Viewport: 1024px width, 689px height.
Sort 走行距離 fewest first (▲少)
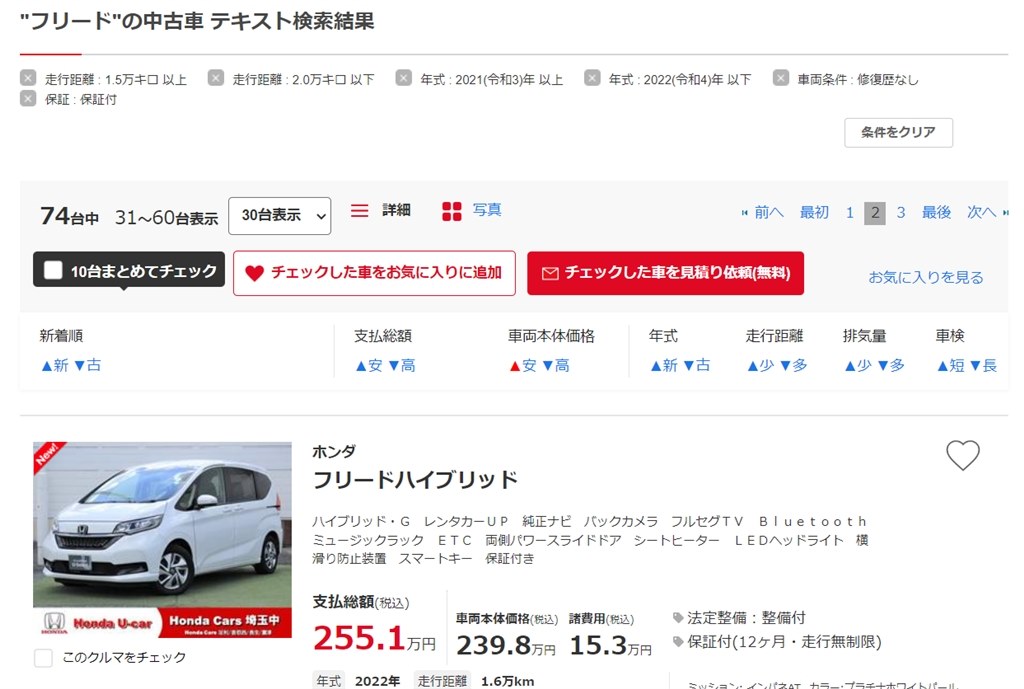click(x=761, y=366)
